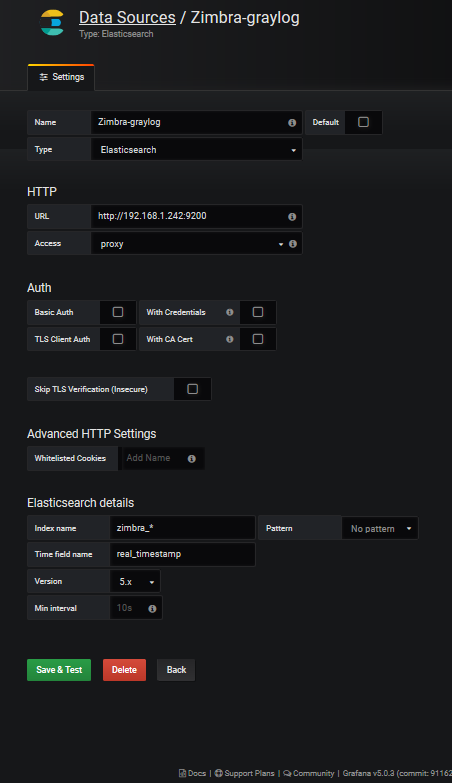The image size is (452, 783).
Task: Click the Type: Elasticsearch subtitle text
Action: 116,34
